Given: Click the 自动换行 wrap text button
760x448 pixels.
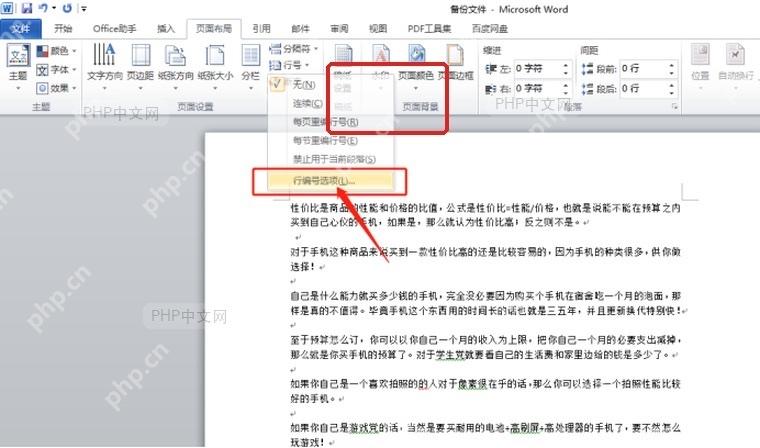Looking at the screenshot, I should pos(735,67).
